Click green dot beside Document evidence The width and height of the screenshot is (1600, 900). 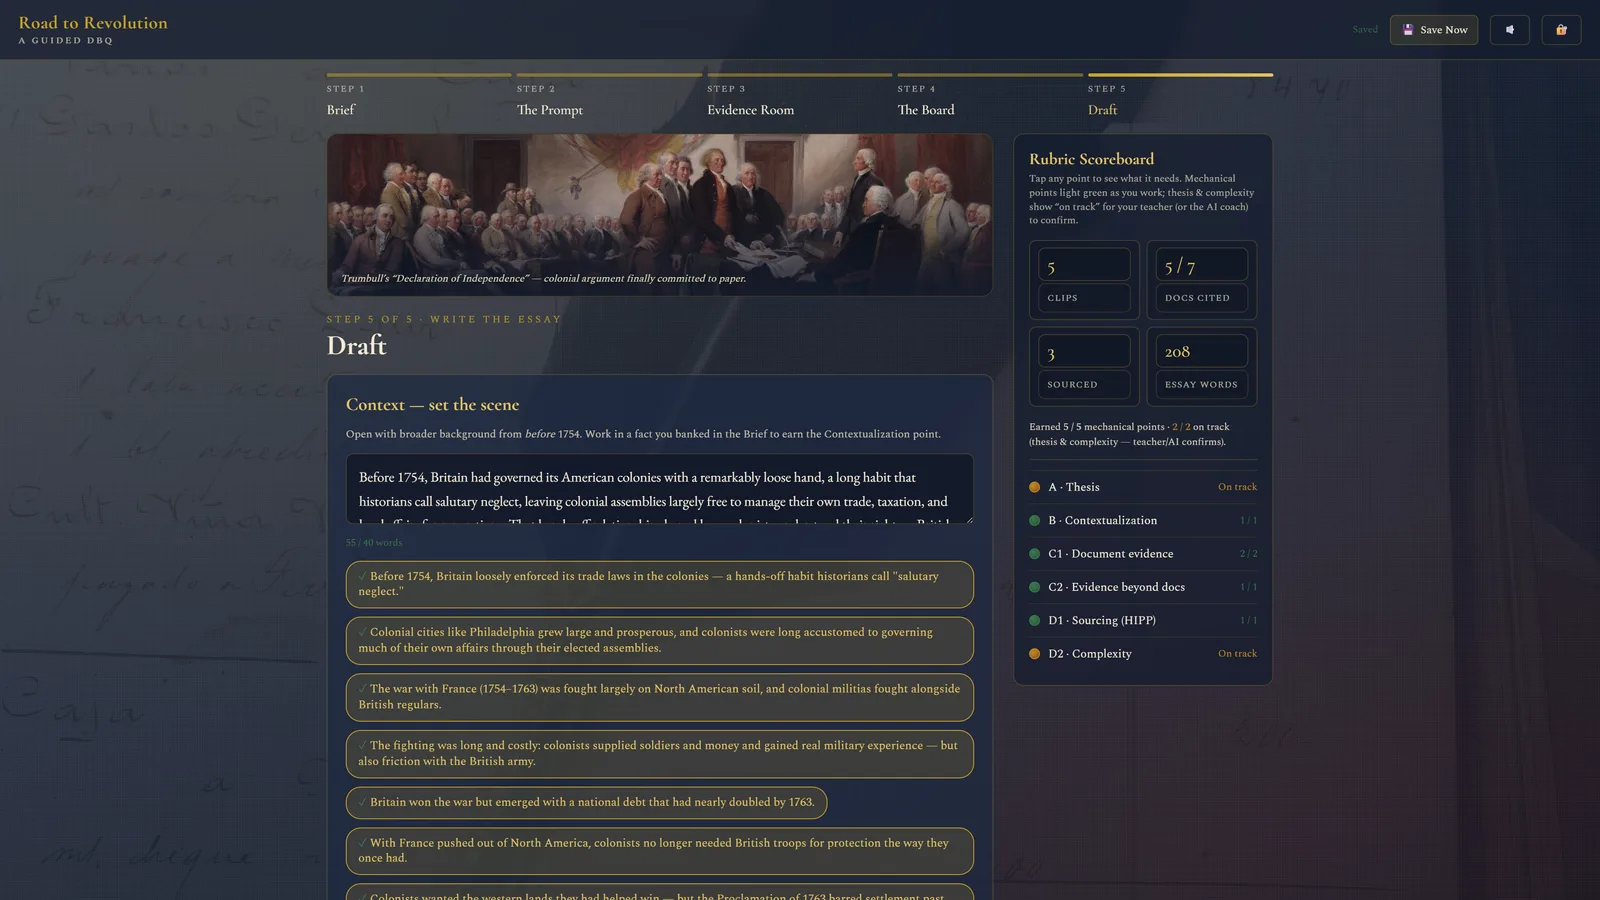coord(1035,554)
